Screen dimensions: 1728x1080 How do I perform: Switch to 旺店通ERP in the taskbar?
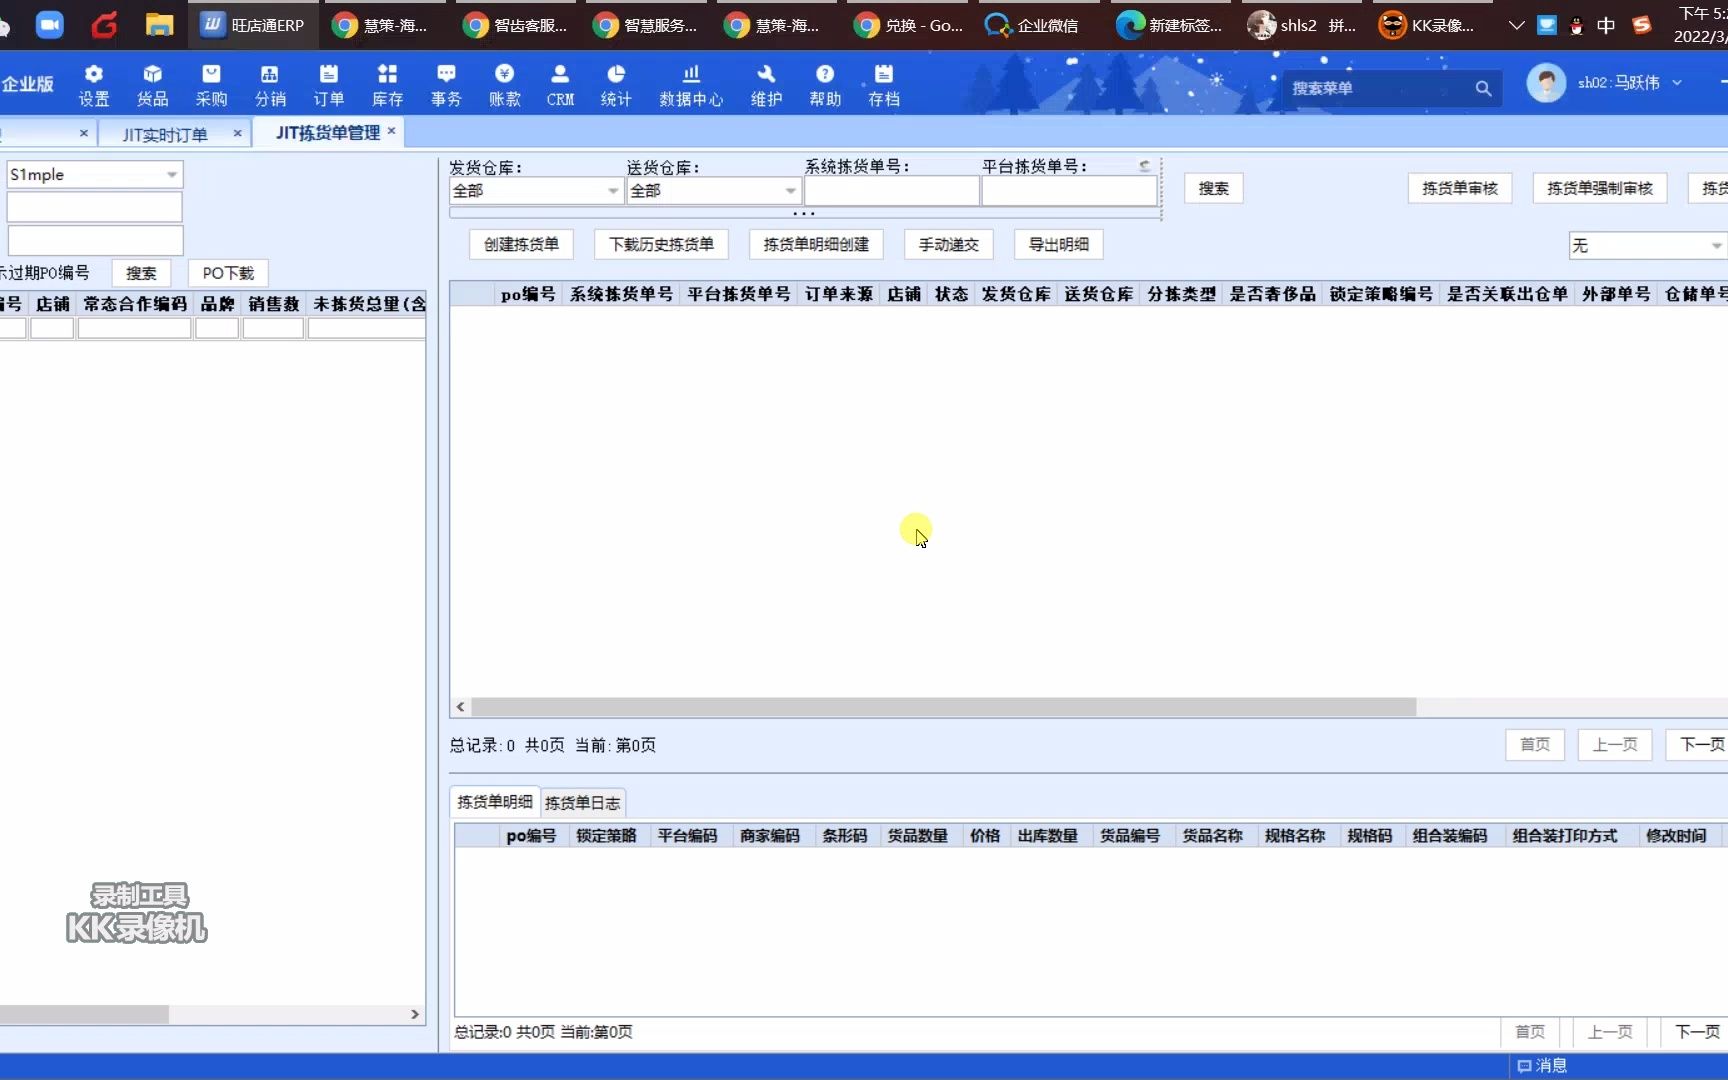coord(253,25)
